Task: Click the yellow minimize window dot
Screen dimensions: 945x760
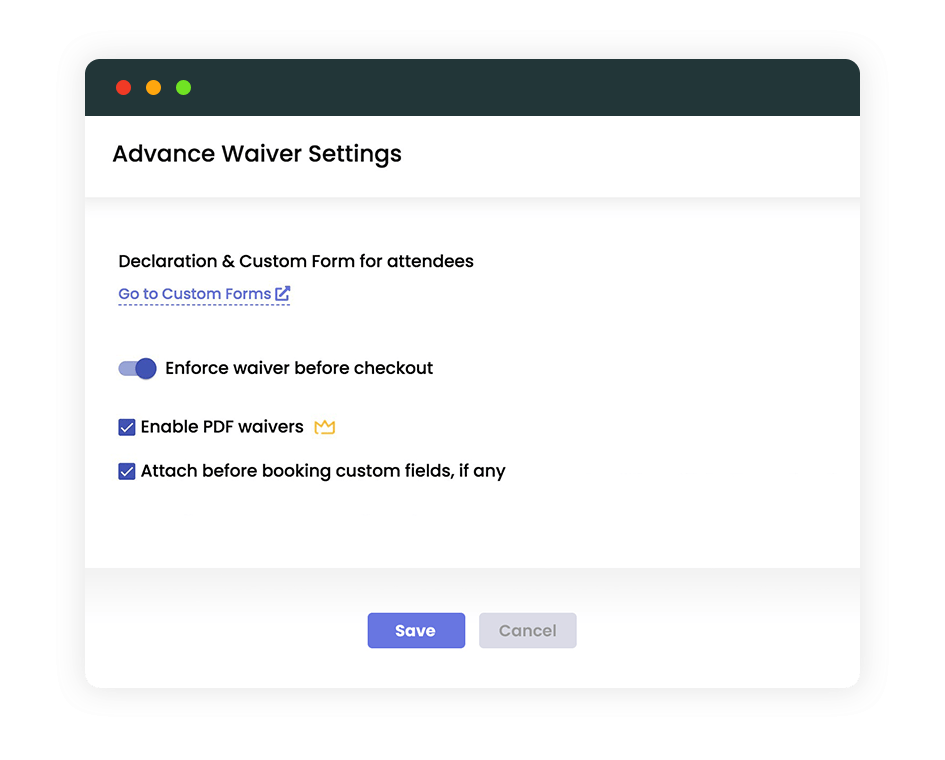Action: (x=153, y=88)
